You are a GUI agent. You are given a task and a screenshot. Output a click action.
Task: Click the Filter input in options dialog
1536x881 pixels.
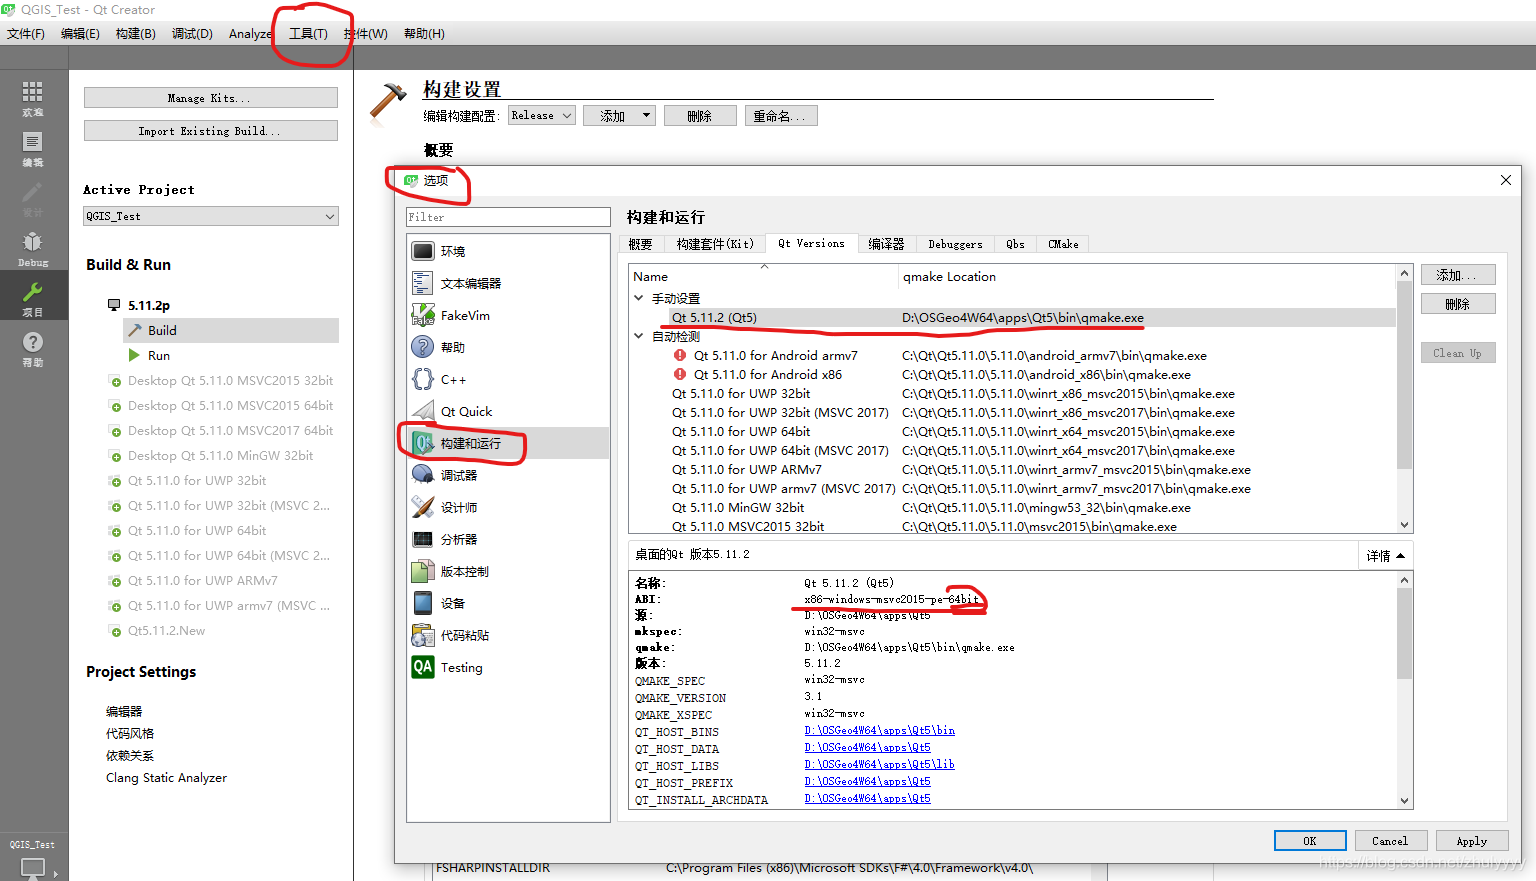[508, 217]
